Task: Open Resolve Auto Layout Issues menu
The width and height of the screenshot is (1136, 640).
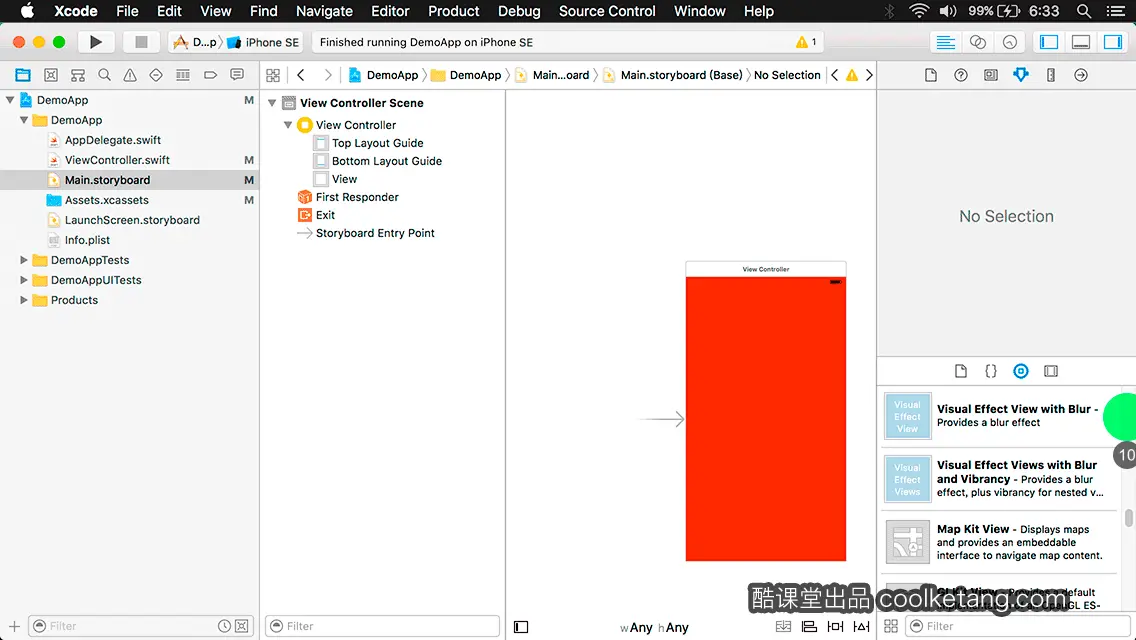Action: pos(861,626)
